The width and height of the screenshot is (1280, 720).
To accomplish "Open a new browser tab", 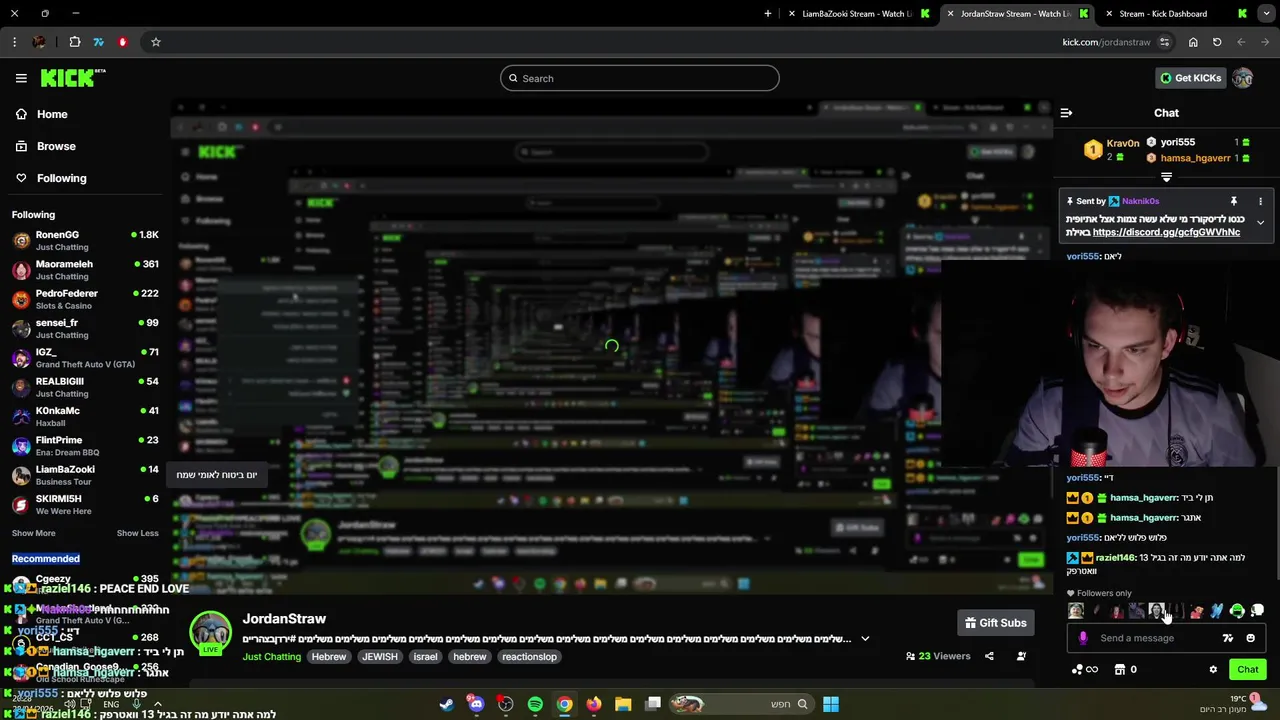I will tap(768, 14).
